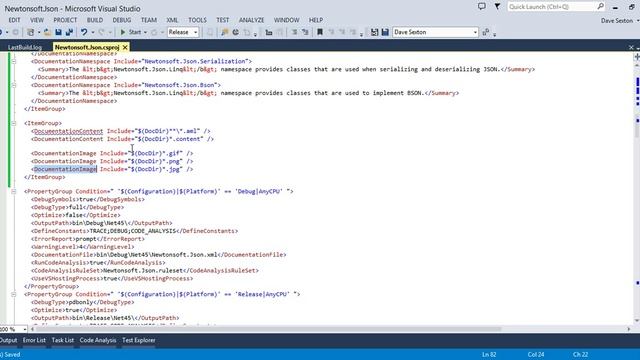Click the "Ch 22" status bar entry
Viewport: 640px width, 360px height.
pyautogui.click(x=580, y=354)
